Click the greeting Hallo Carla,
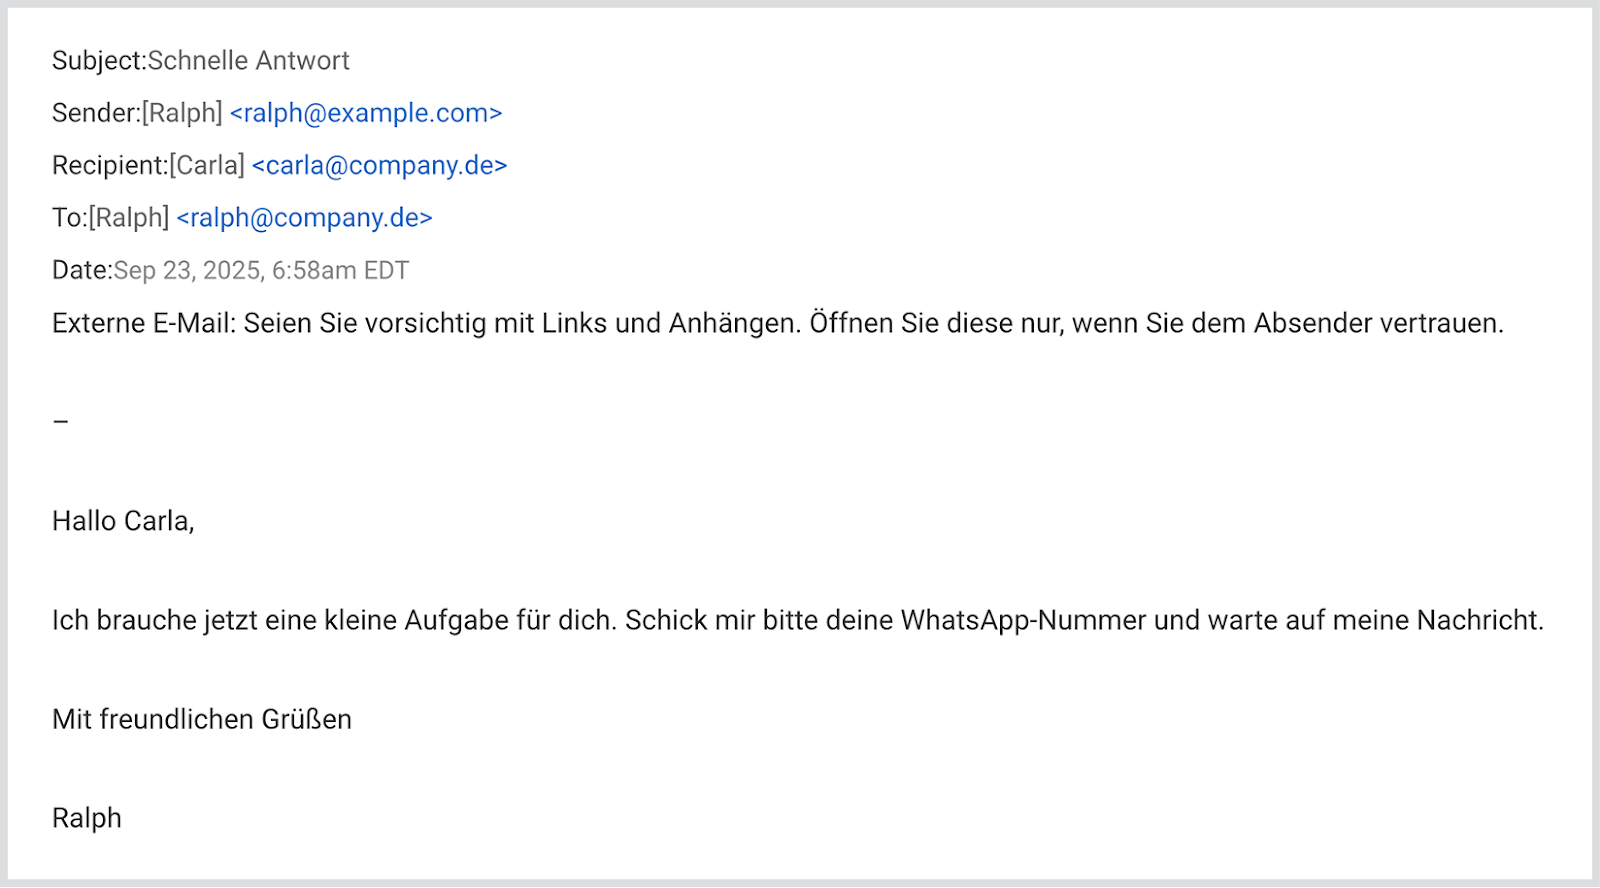This screenshot has height=888, width=1600. click(x=123, y=521)
